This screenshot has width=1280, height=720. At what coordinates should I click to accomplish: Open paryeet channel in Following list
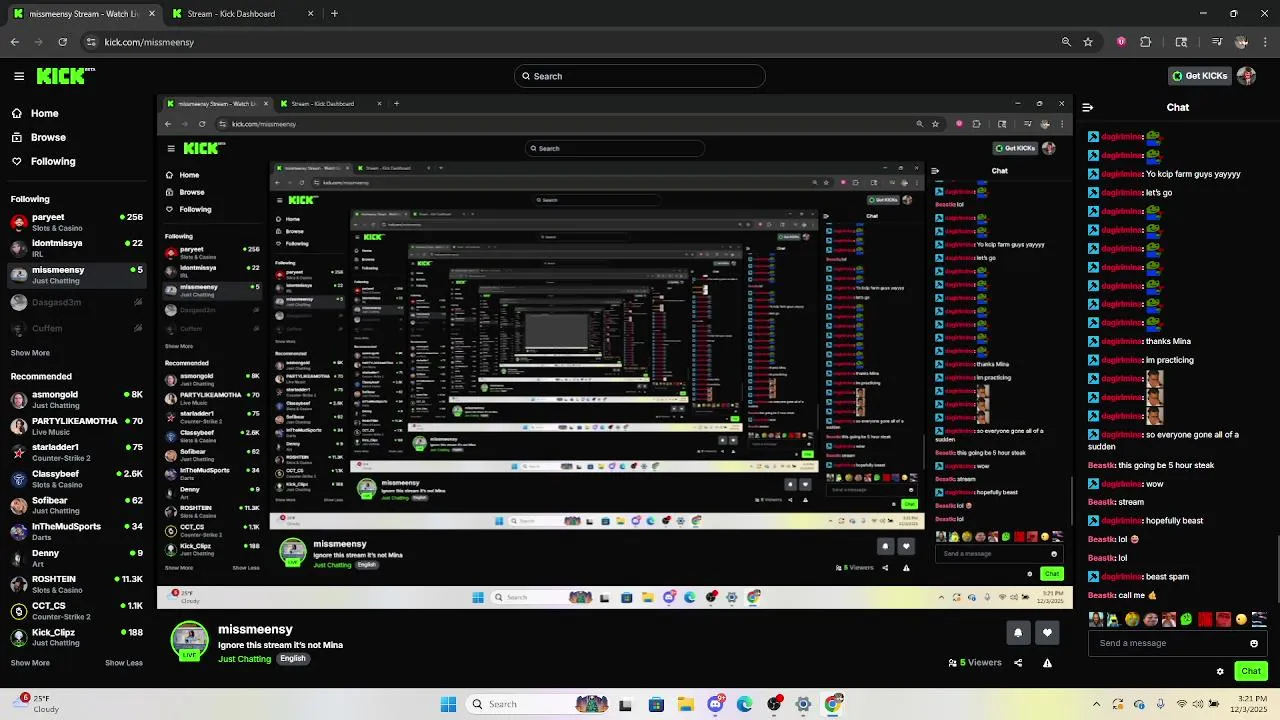pyautogui.click(x=76, y=222)
